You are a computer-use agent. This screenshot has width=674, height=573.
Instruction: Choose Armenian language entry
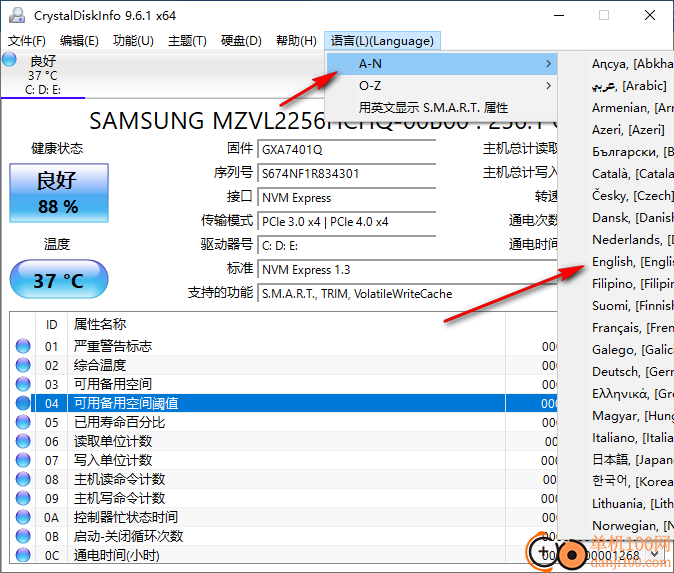pos(616,107)
